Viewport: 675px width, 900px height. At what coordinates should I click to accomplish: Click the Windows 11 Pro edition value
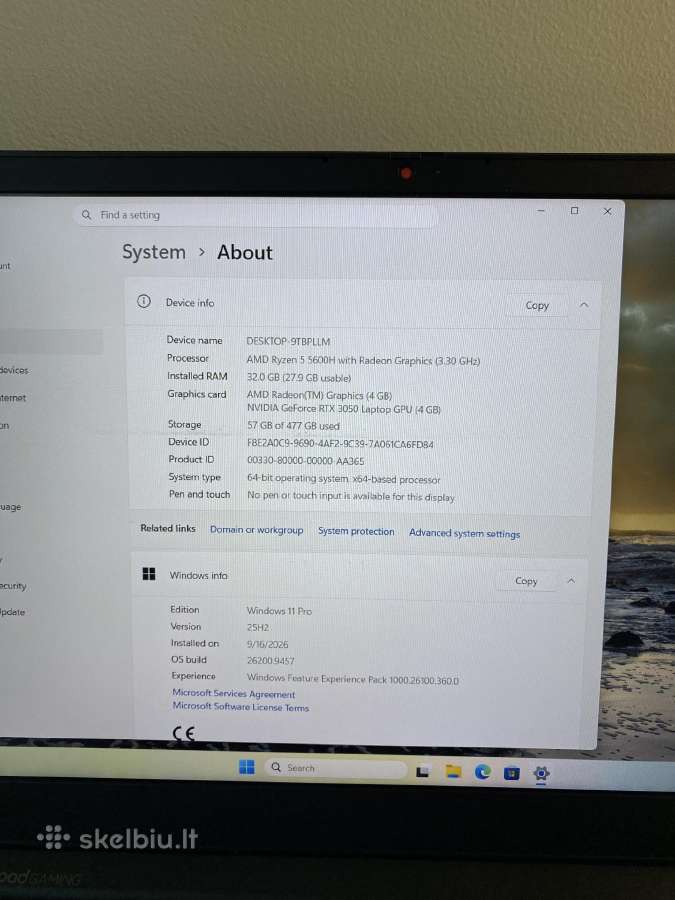[x=279, y=611]
